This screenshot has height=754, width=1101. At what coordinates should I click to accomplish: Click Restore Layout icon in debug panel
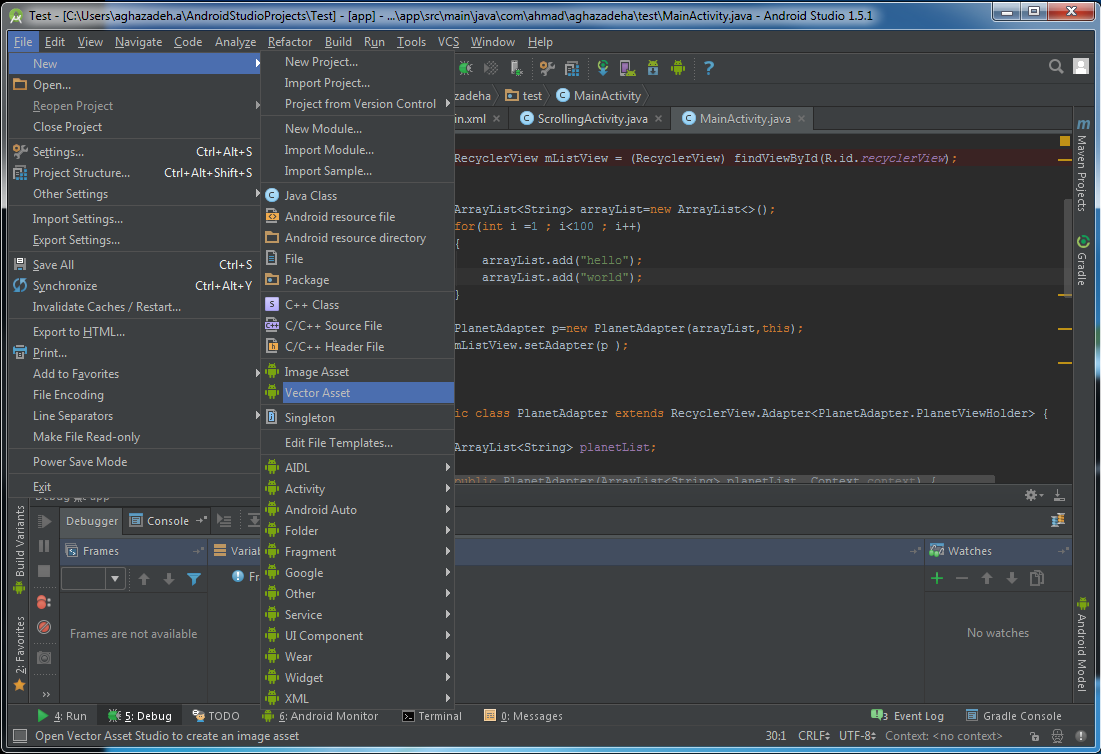[x=1058, y=520]
